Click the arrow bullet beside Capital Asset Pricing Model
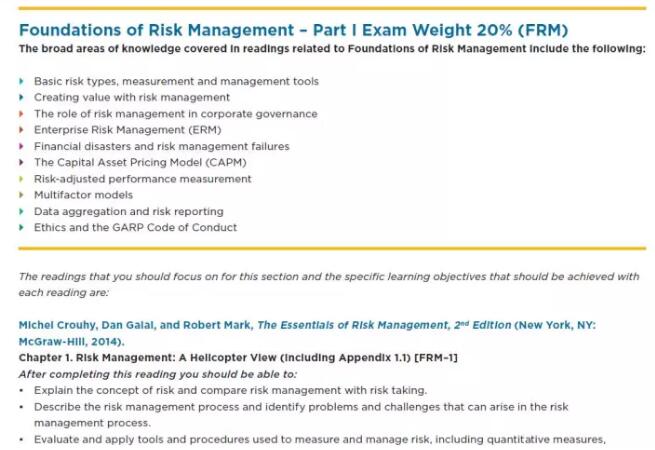This screenshot has height=450, width=655. coord(22,162)
